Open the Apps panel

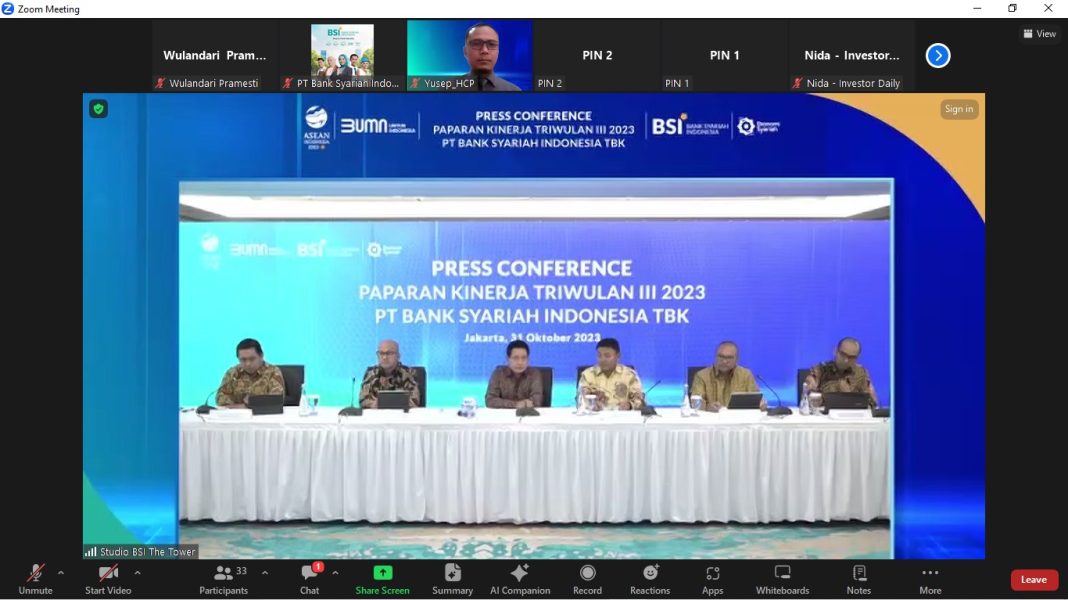[712, 580]
